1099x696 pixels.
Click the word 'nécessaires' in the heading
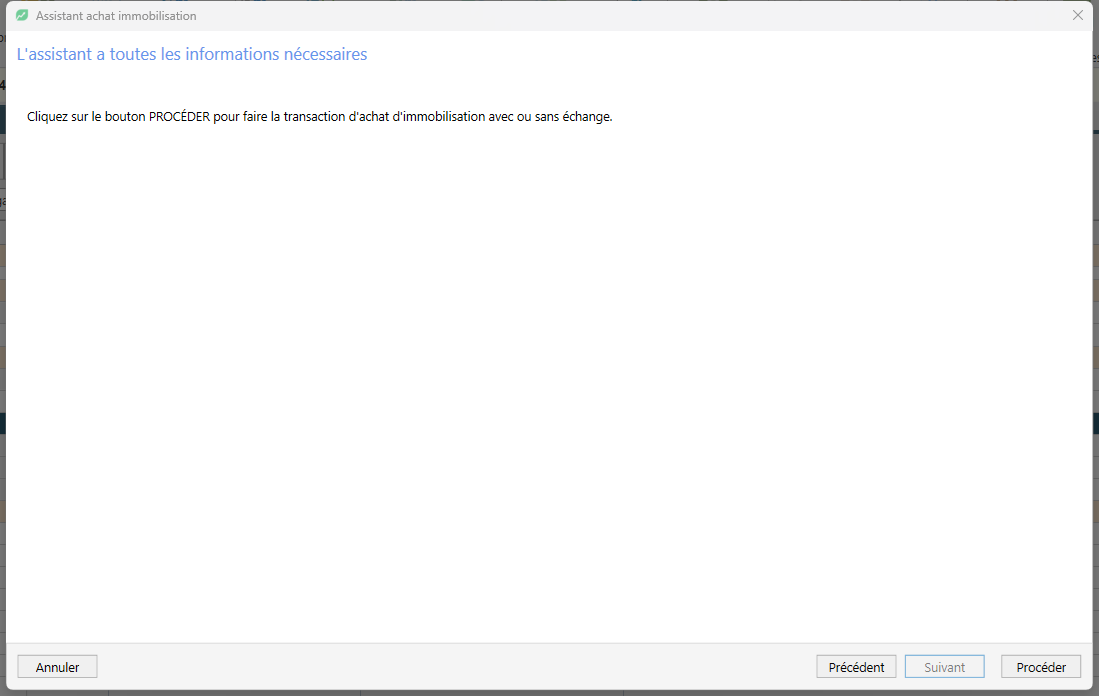pyautogui.click(x=325, y=54)
